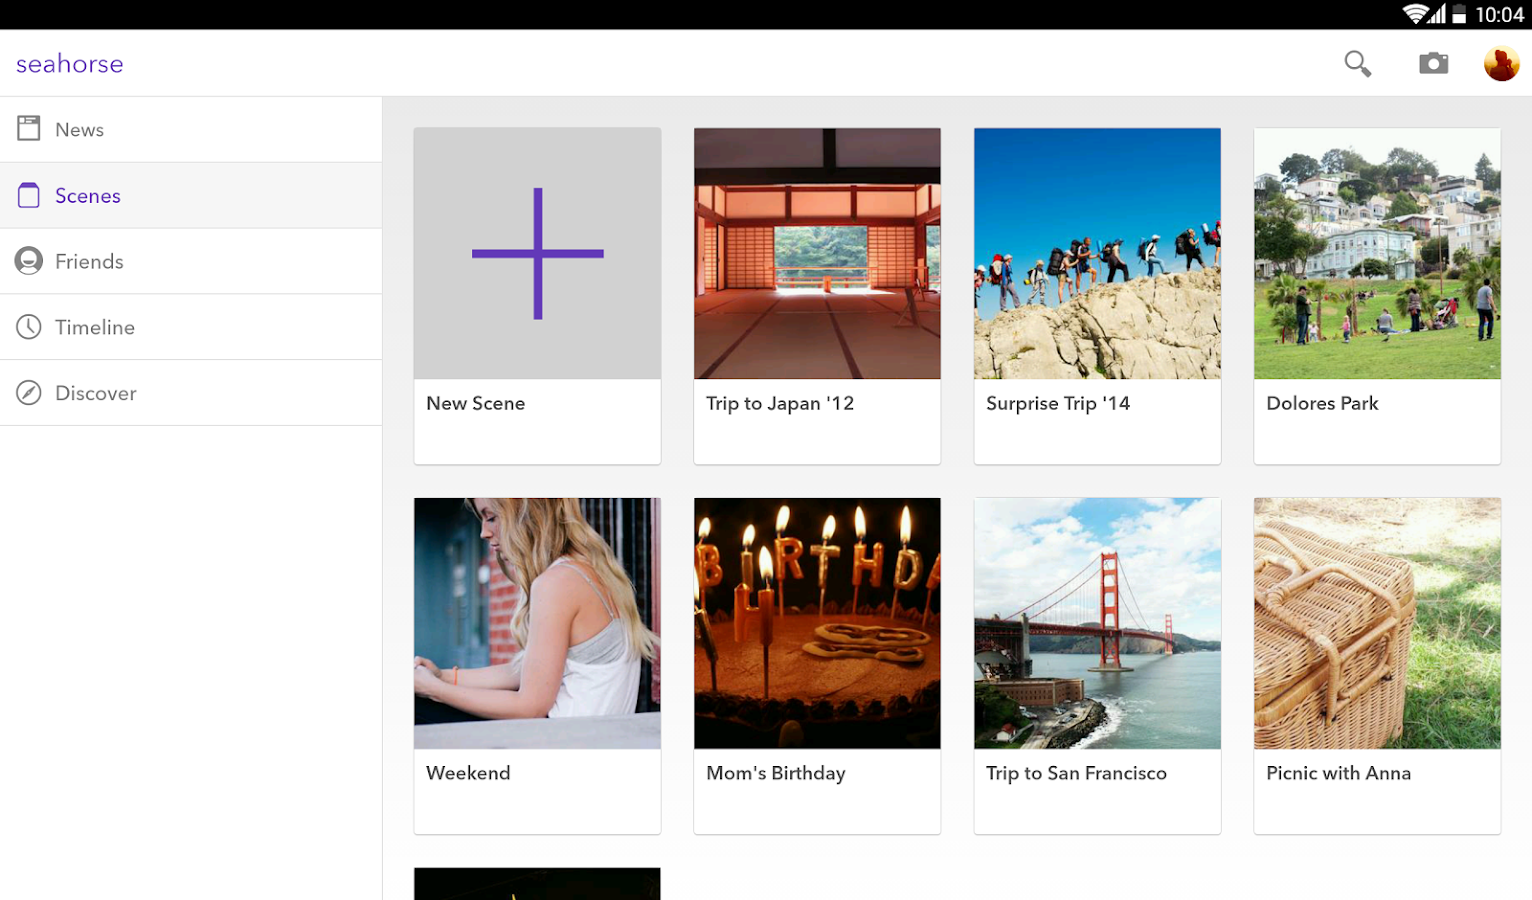This screenshot has height=900, width=1532.
Task: Click the News sidebar icon
Action: pyautogui.click(x=29, y=129)
